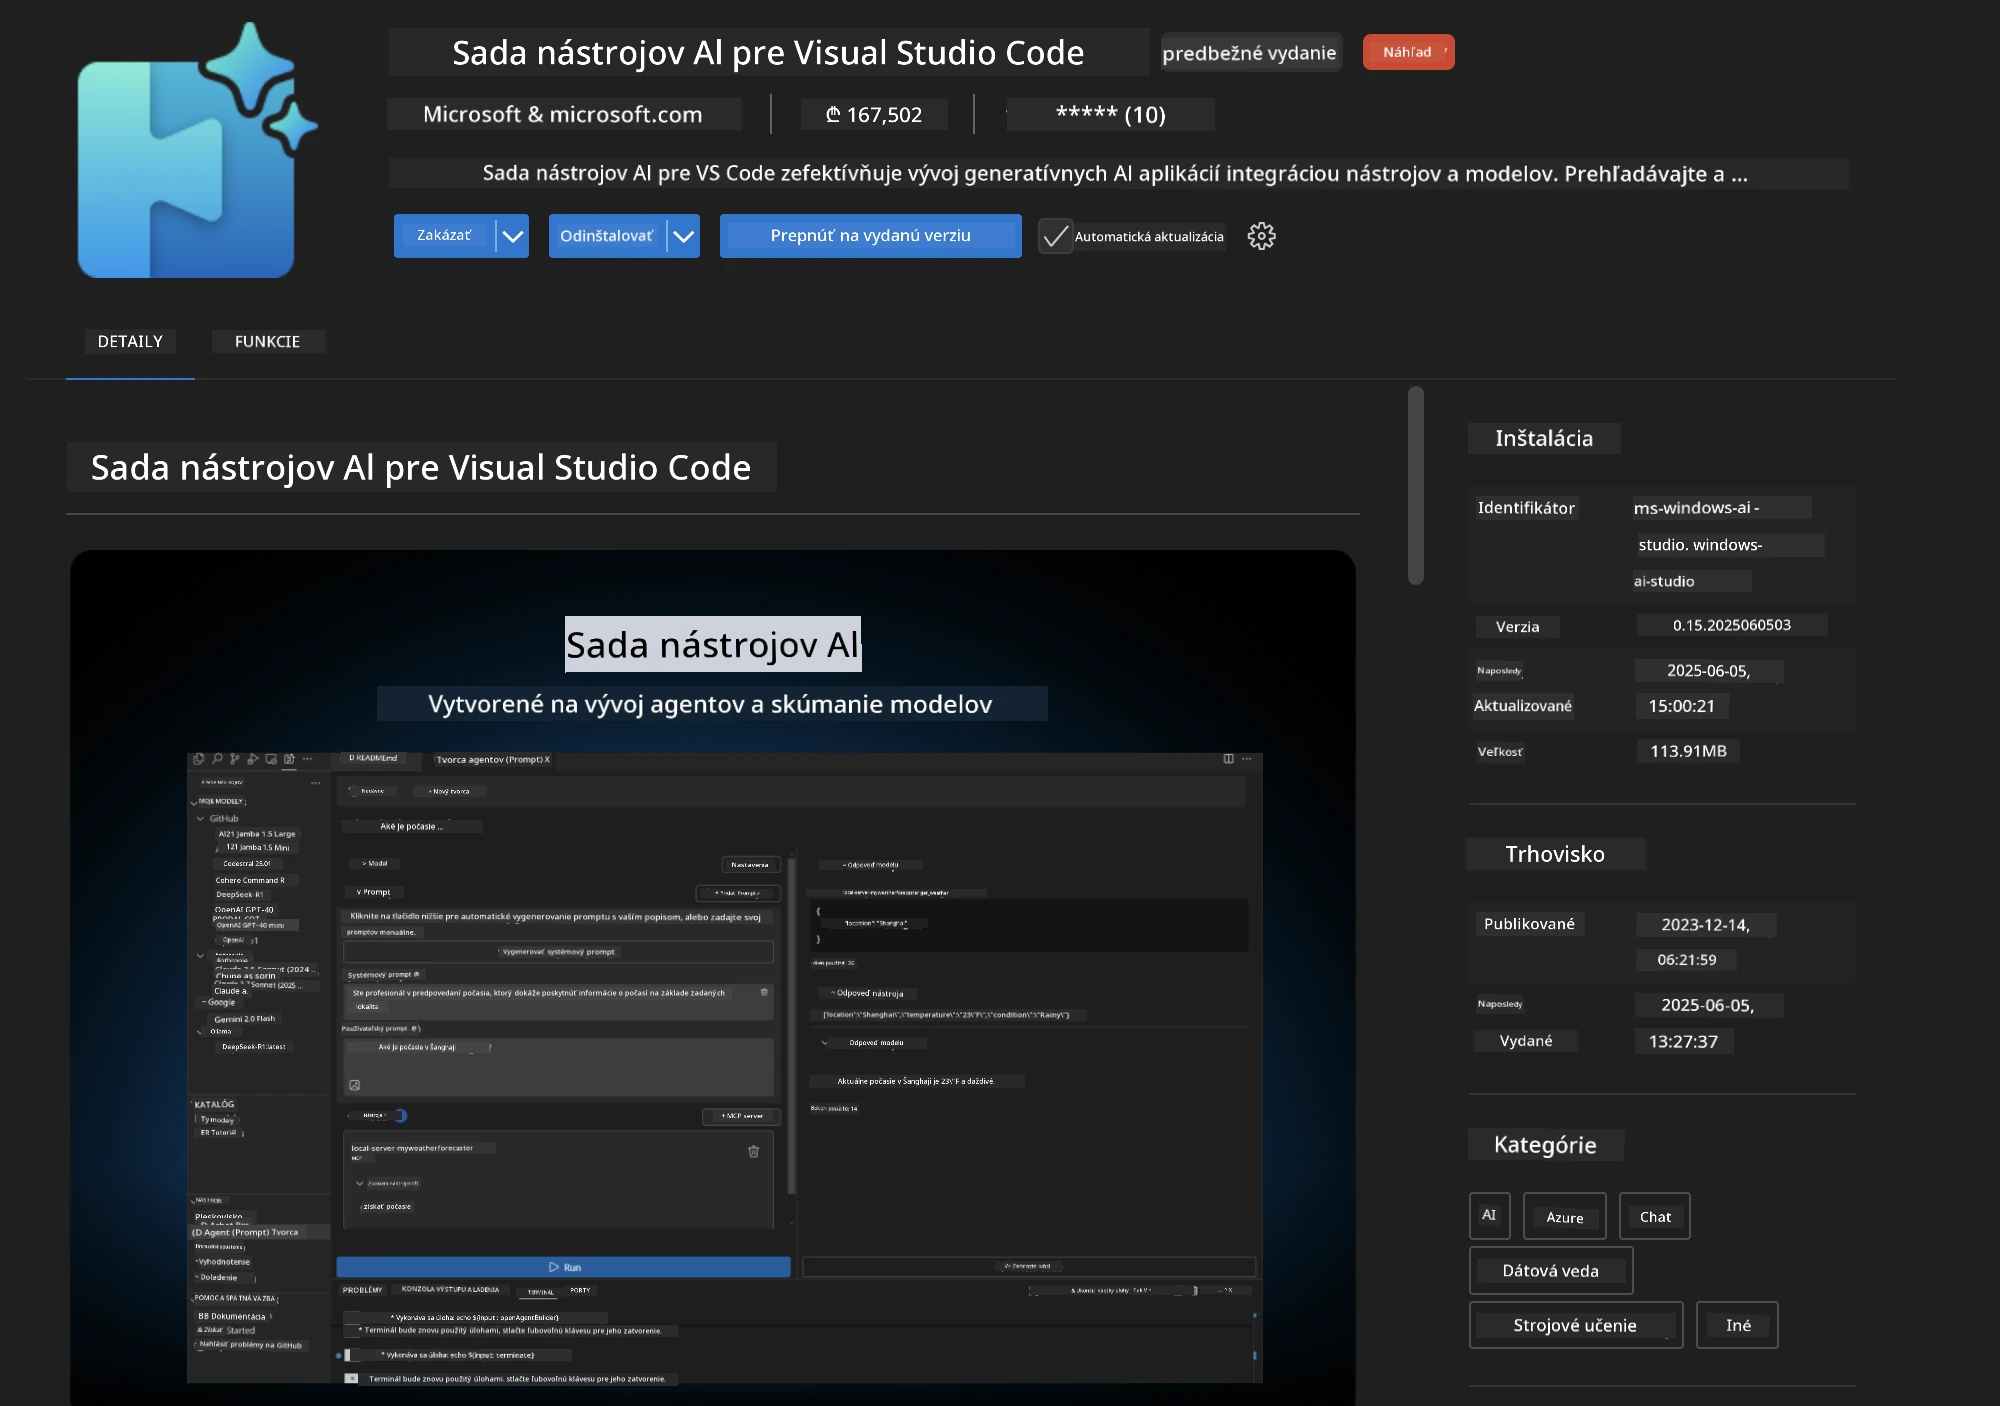Click Search icon in README screenshot
2000x1406 pixels.
click(217, 759)
